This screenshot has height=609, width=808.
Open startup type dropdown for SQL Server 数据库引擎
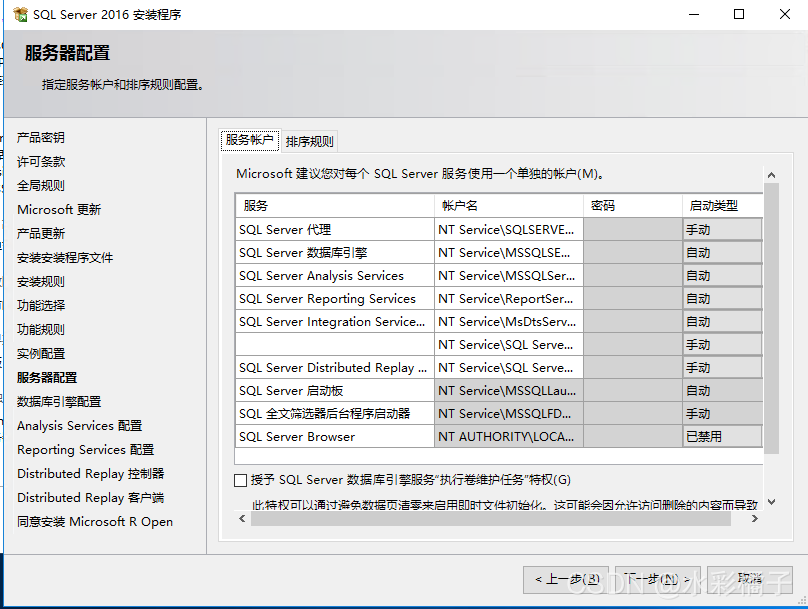(722, 252)
